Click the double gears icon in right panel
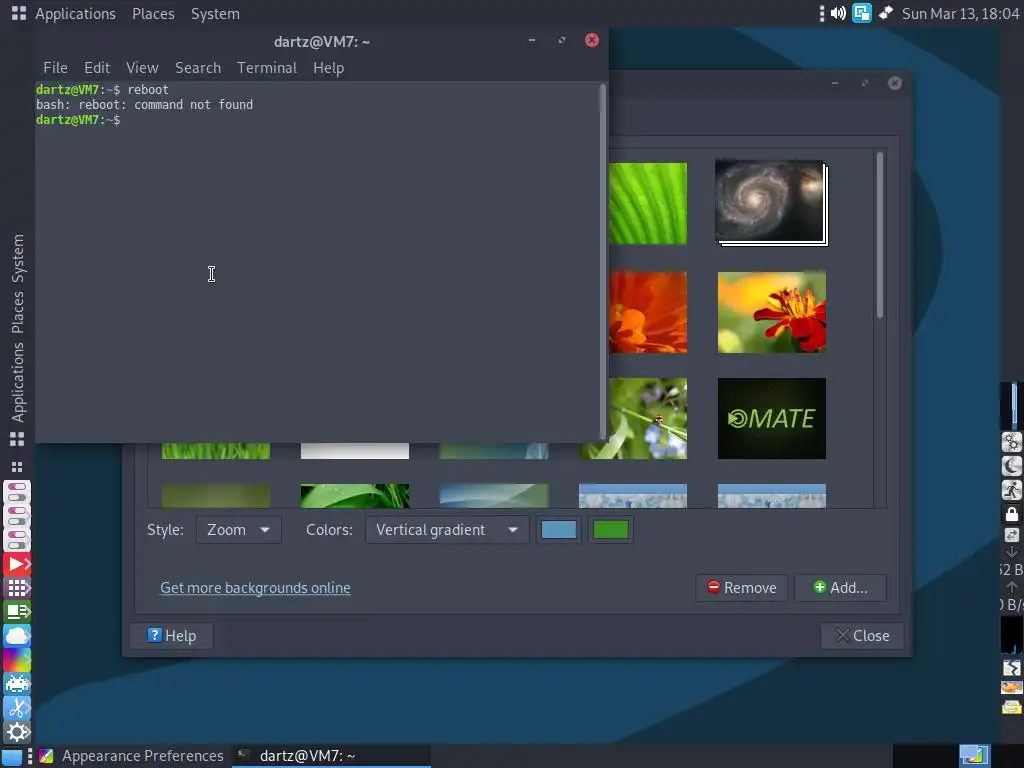Image resolution: width=1024 pixels, height=768 pixels. (1011, 442)
